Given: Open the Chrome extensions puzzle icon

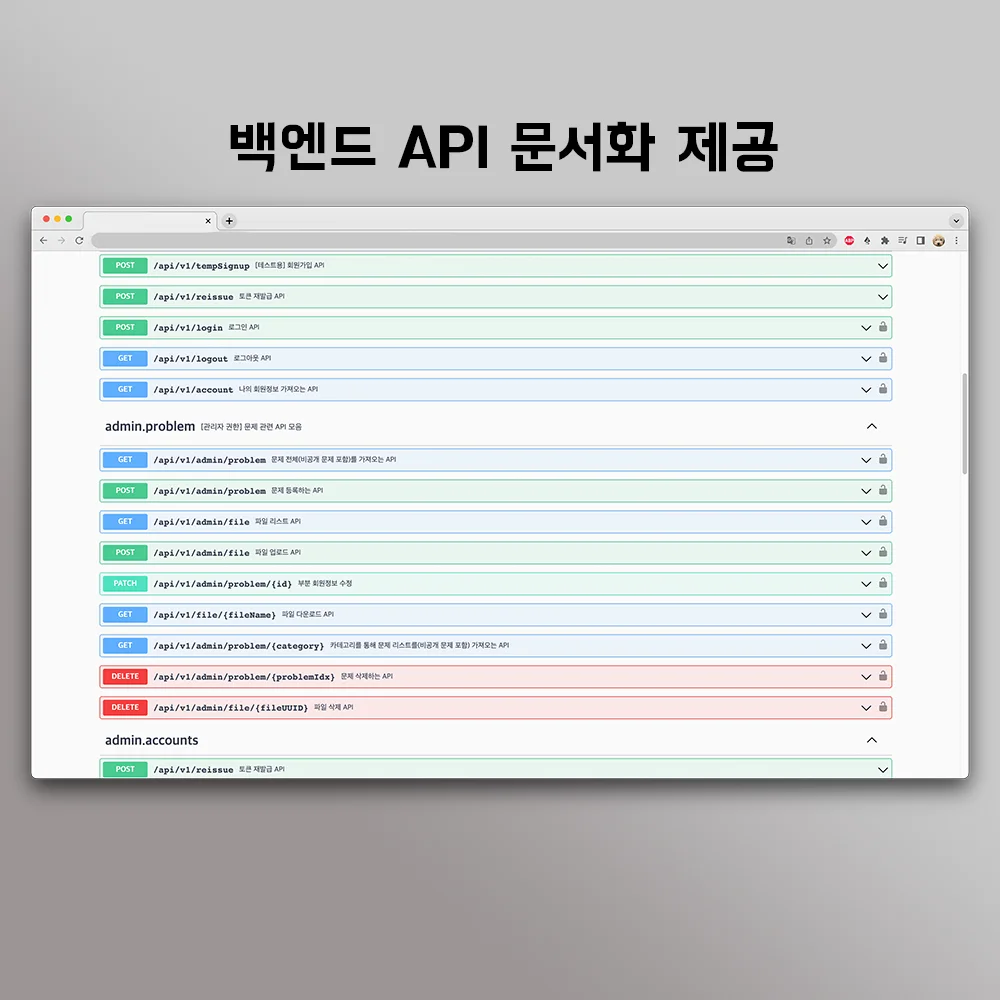Looking at the screenshot, I should pyautogui.click(x=885, y=240).
